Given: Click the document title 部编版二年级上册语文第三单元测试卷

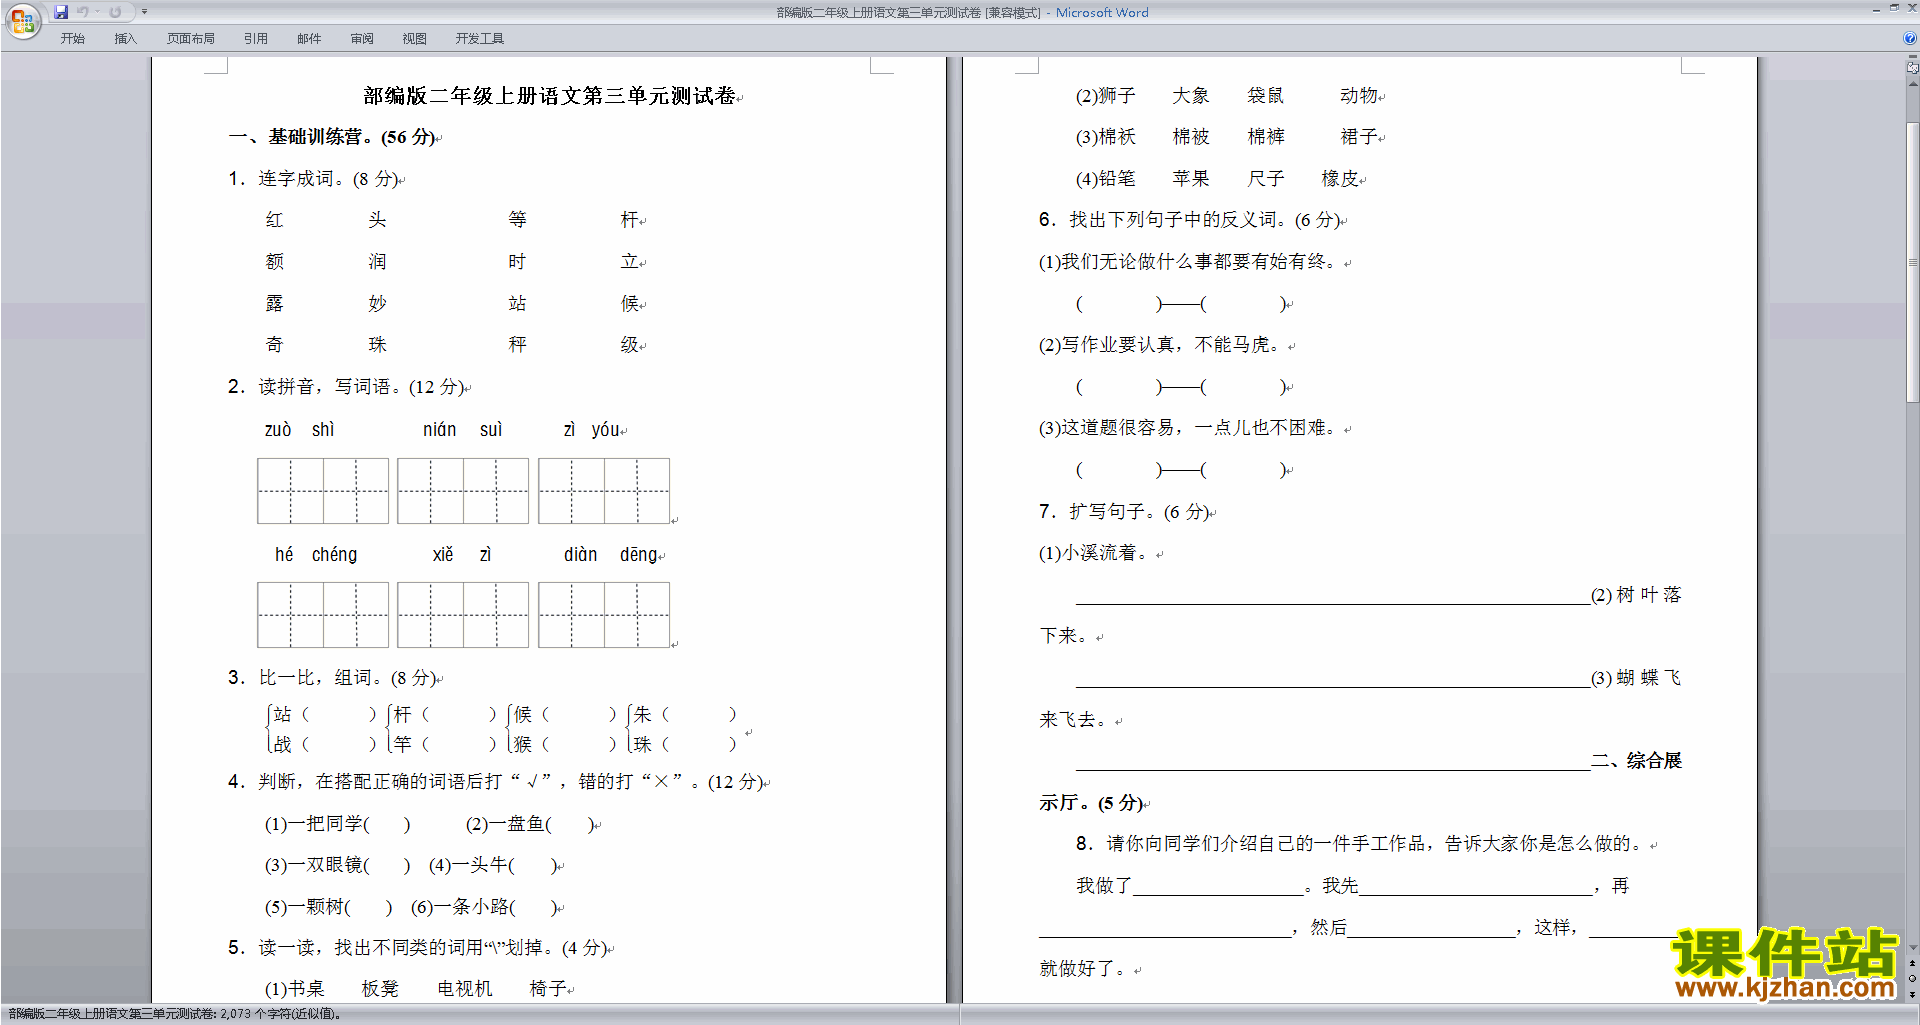Looking at the screenshot, I should pos(550,96).
